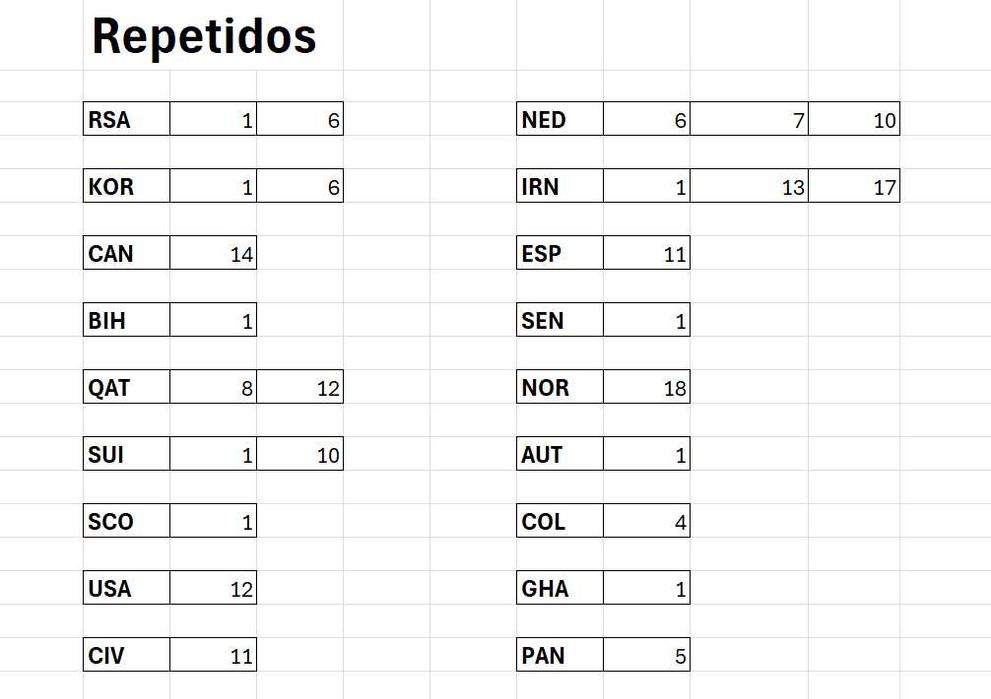Select the ESP label cell
Screen dimensions: 991x699
click(x=560, y=252)
